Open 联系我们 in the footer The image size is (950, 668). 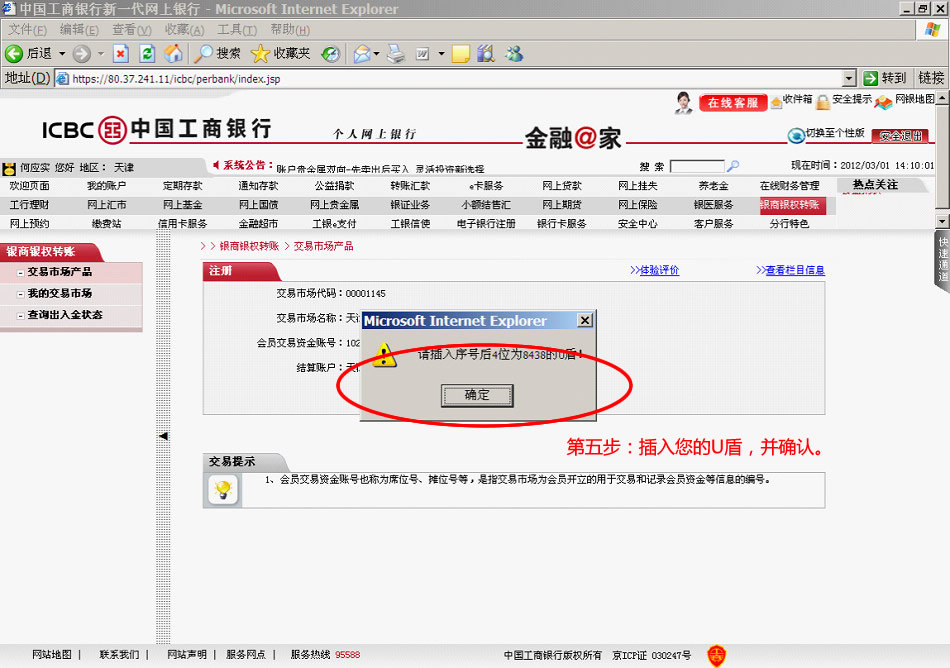click(x=119, y=655)
